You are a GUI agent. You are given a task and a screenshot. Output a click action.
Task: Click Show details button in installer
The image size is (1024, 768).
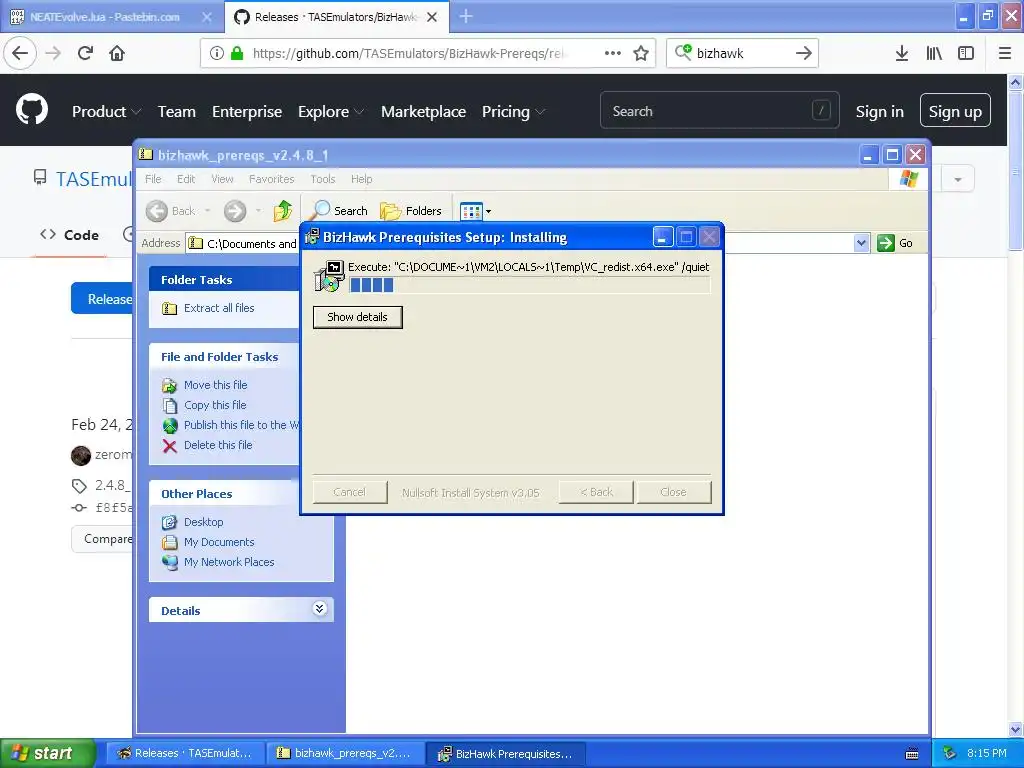pos(357,317)
